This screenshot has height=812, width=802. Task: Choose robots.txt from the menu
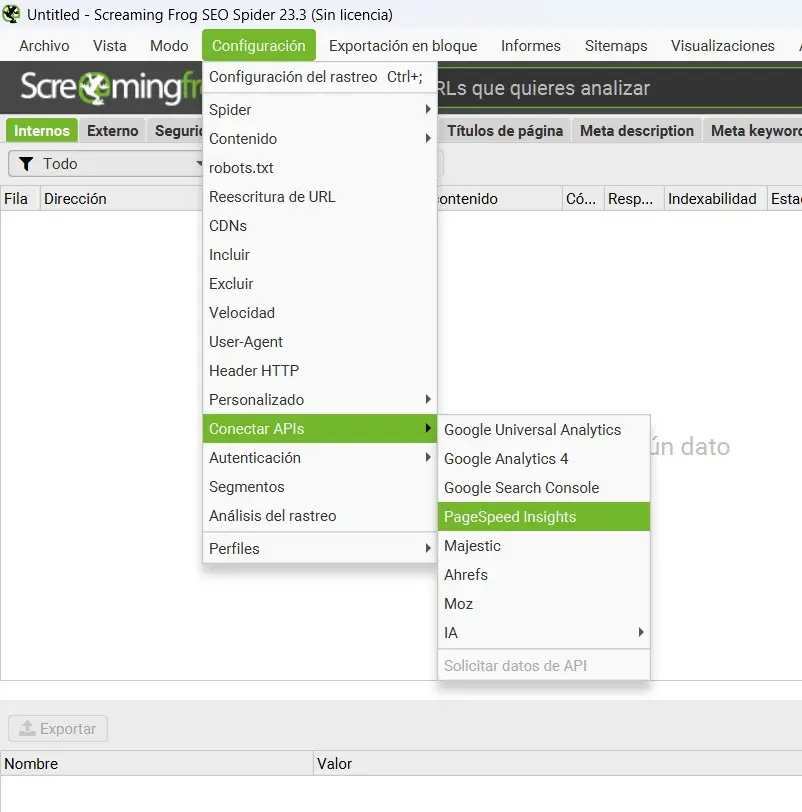(x=320, y=168)
